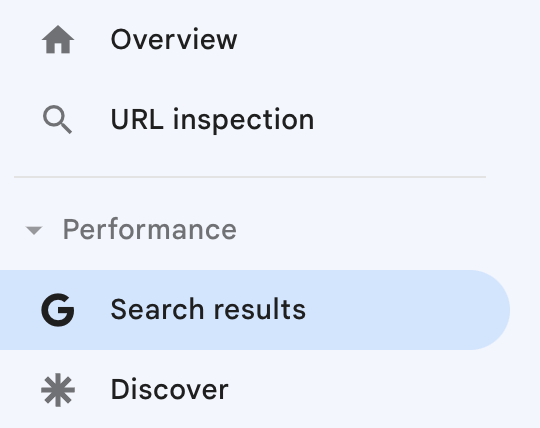Click the Overview text label

tap(174, 40)
